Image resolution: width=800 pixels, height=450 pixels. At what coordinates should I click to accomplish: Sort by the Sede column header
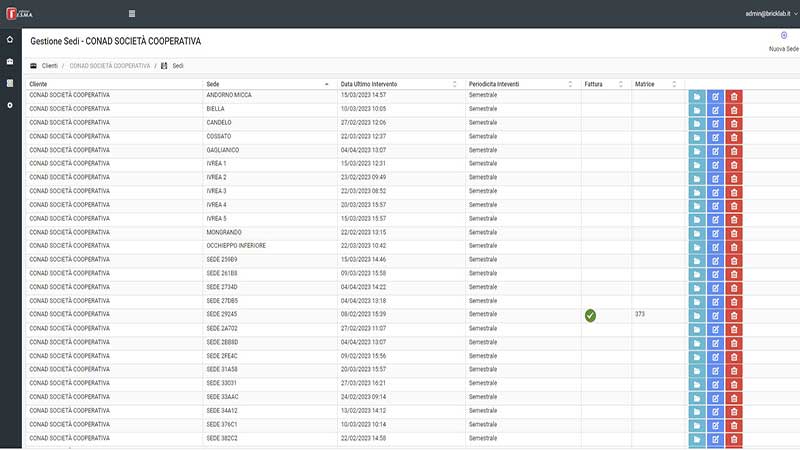[268, 84]
